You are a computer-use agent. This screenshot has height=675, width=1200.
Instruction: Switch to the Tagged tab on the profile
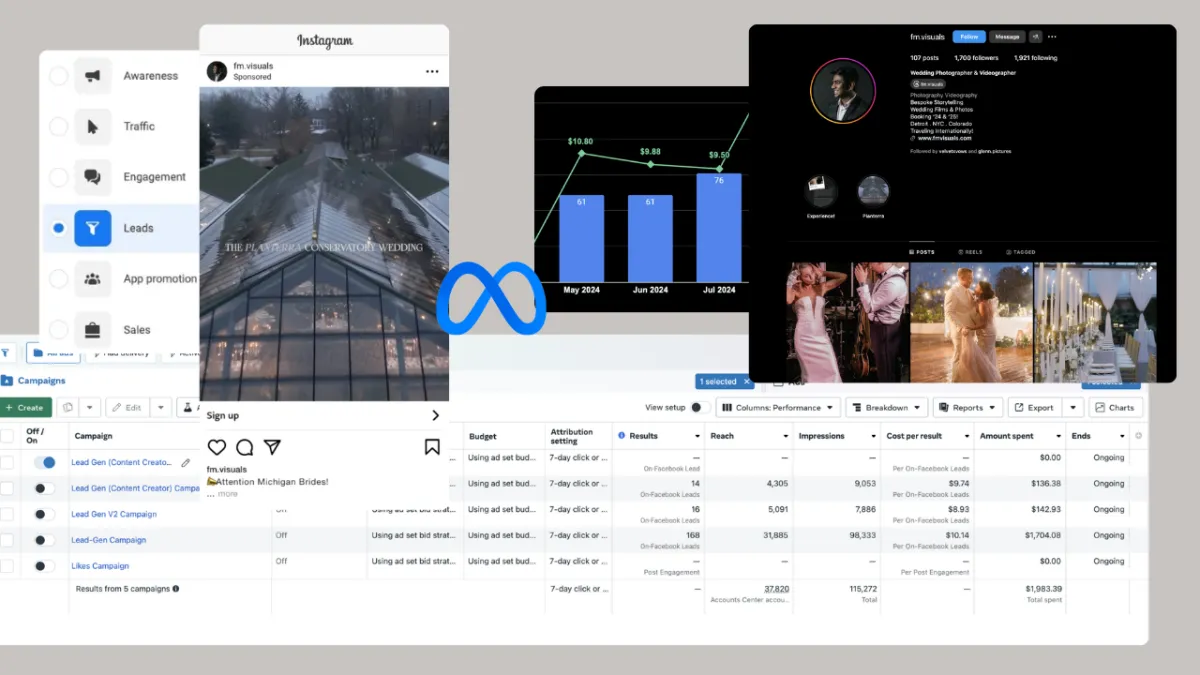tap(1021, 252)
